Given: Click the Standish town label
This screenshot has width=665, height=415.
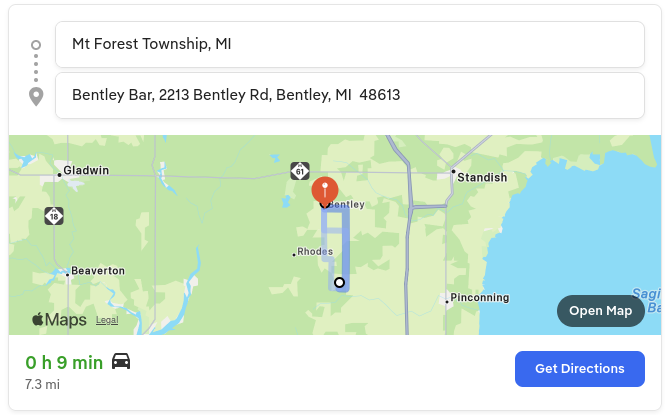Looking at the screenshot, I should click(482, 178).
